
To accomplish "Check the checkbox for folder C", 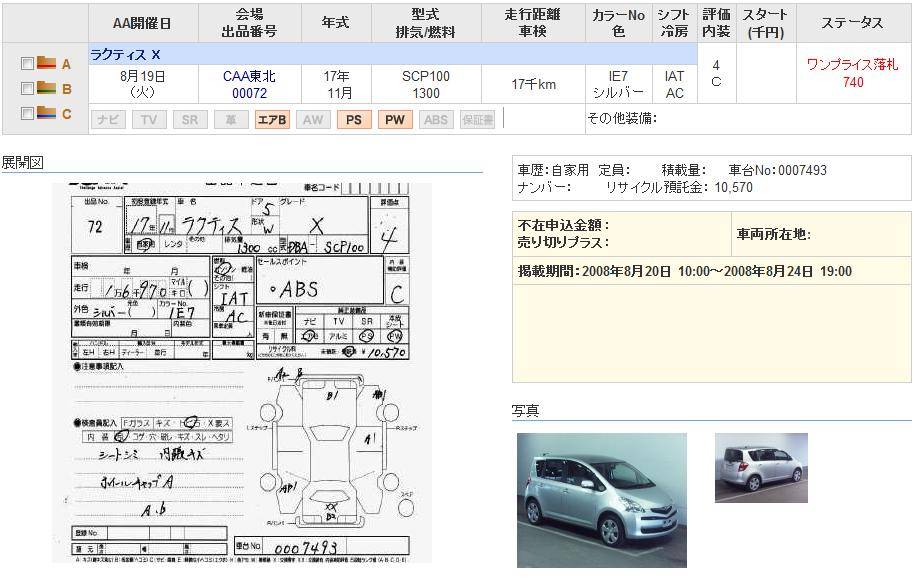I will tap(27, 113).
